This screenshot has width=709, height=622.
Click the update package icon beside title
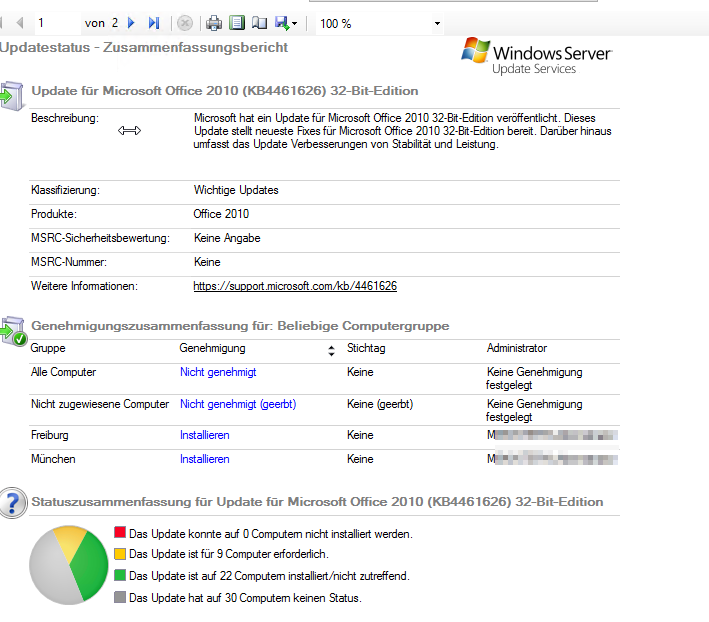(x=12, y=95)
